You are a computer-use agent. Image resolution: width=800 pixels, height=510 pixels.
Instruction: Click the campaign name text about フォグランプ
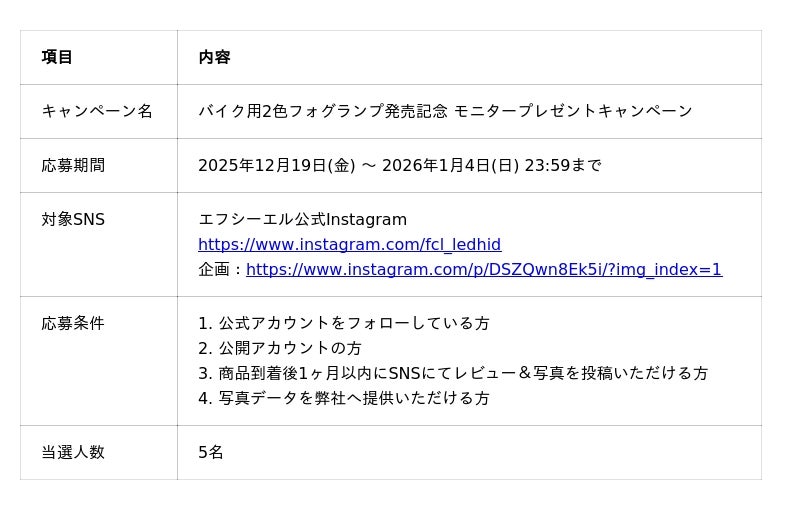pos(445,111)
